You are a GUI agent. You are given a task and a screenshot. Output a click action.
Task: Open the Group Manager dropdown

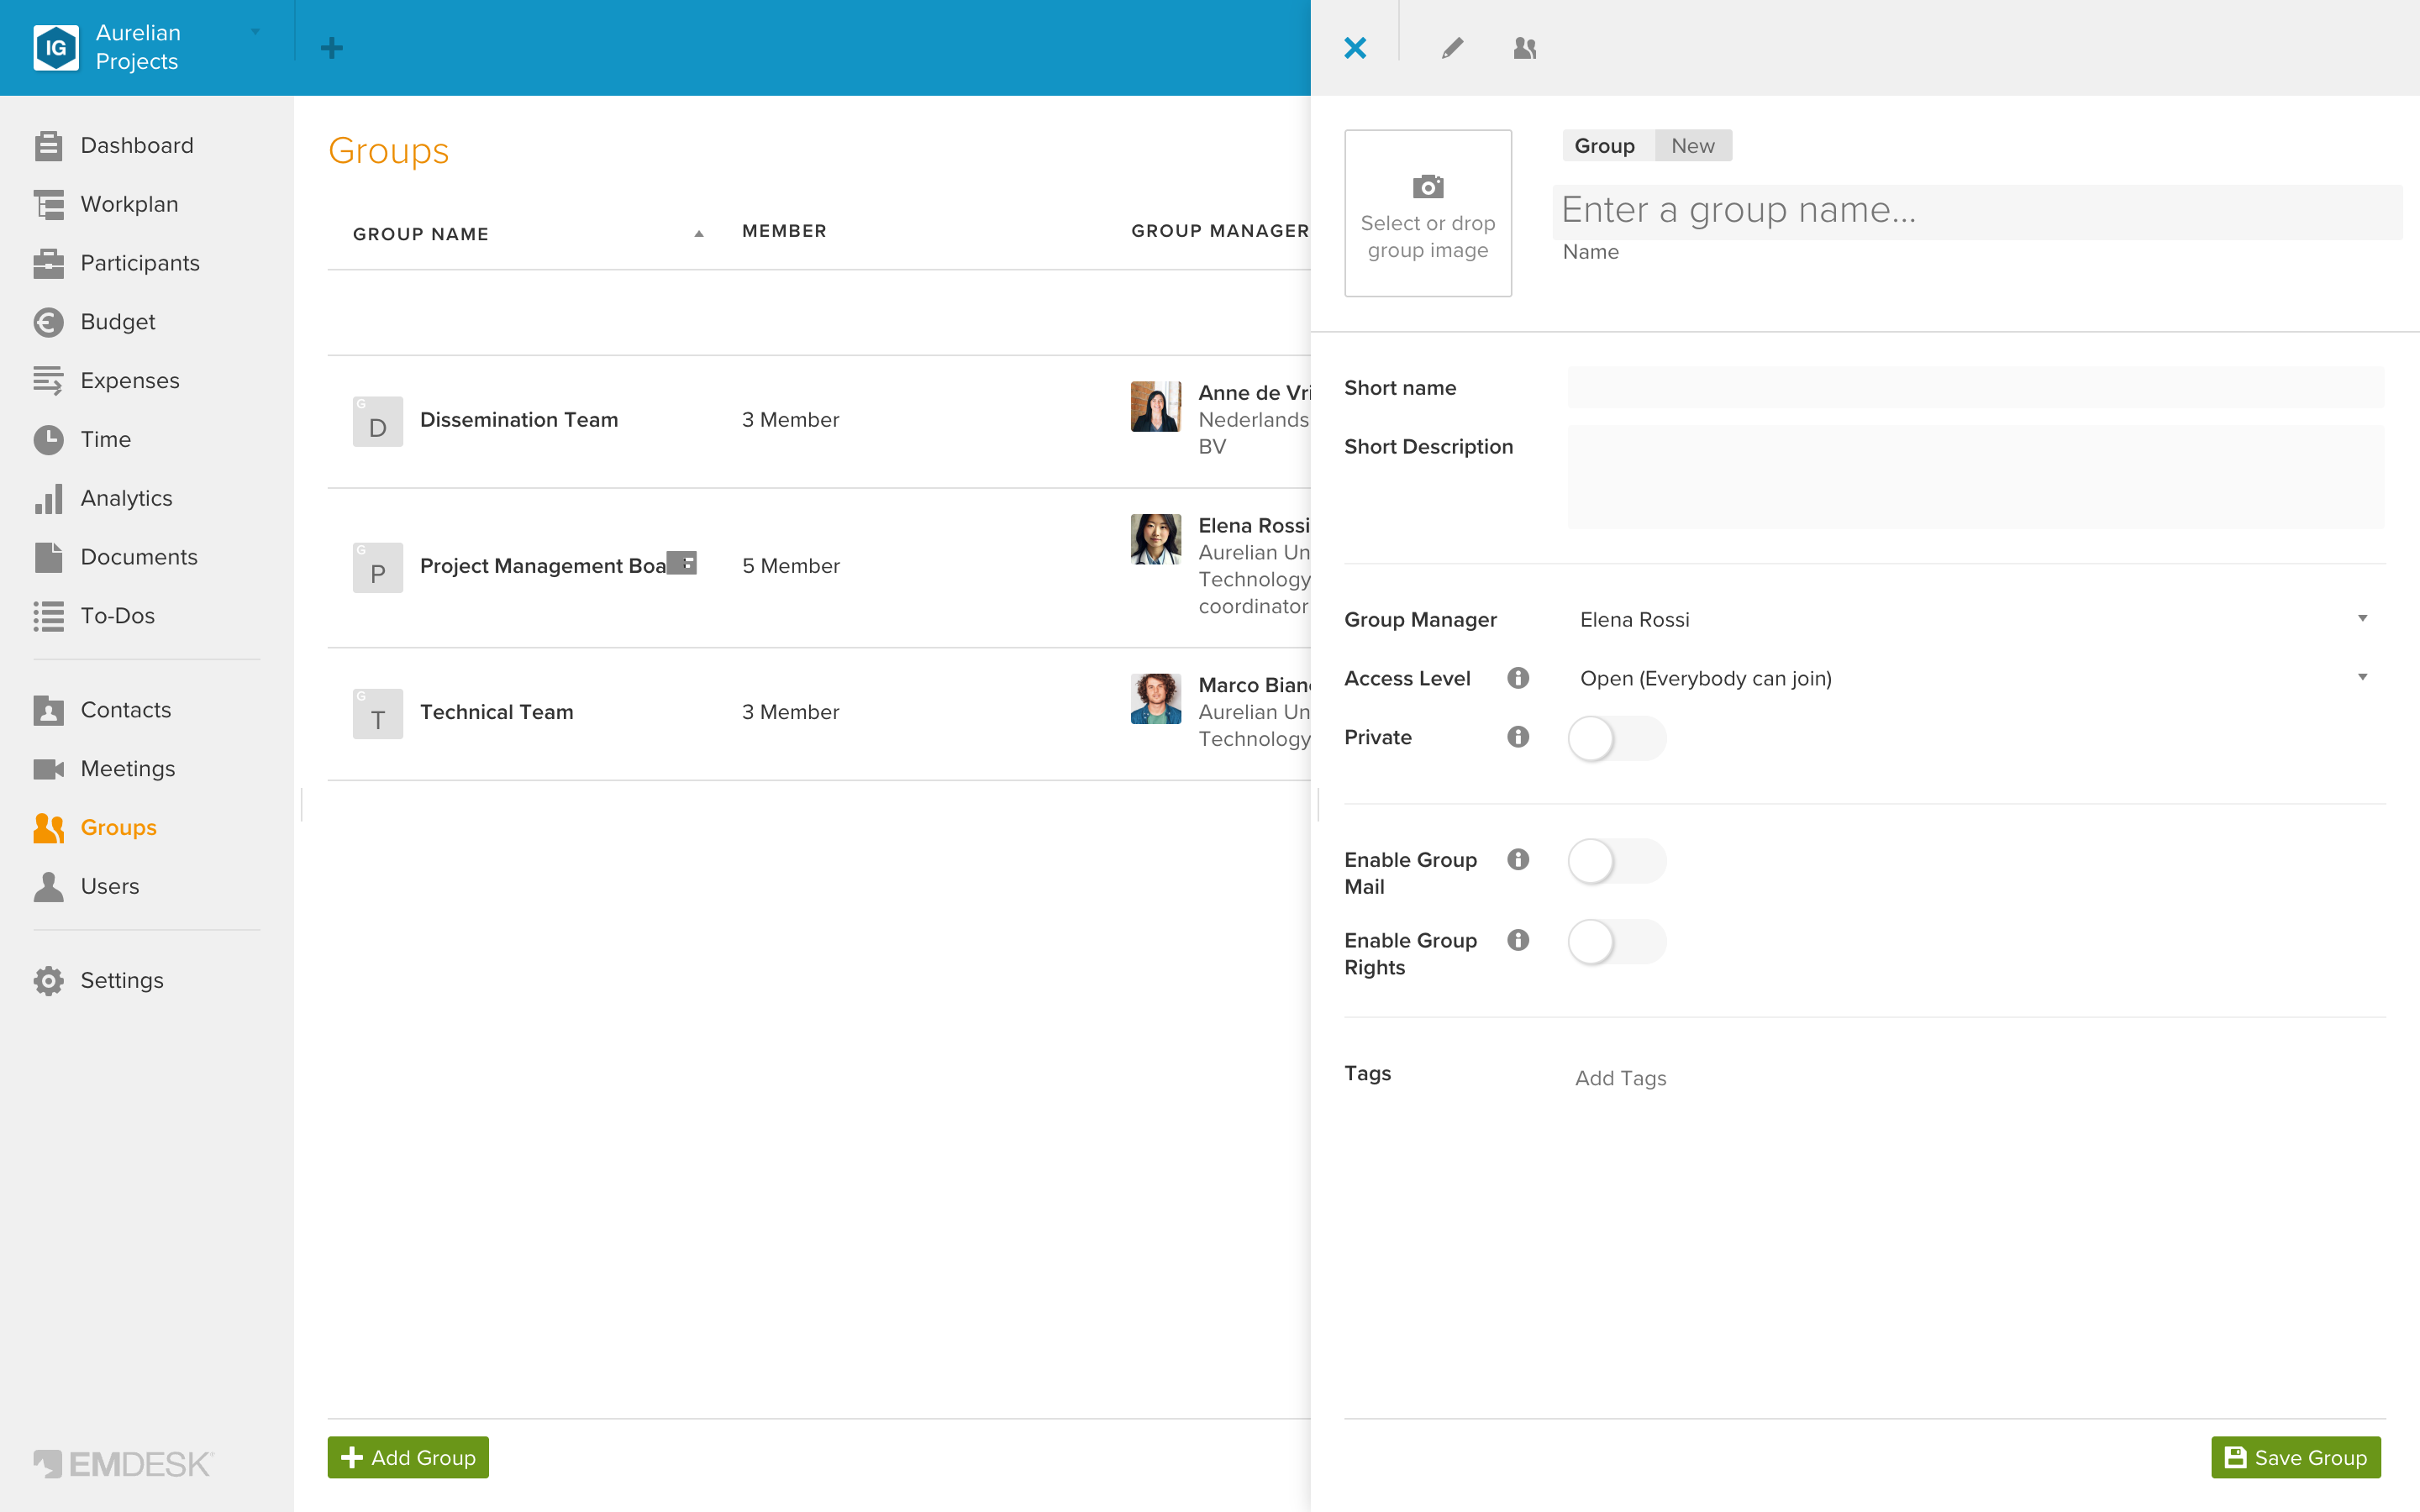(x=1975, y=620)
